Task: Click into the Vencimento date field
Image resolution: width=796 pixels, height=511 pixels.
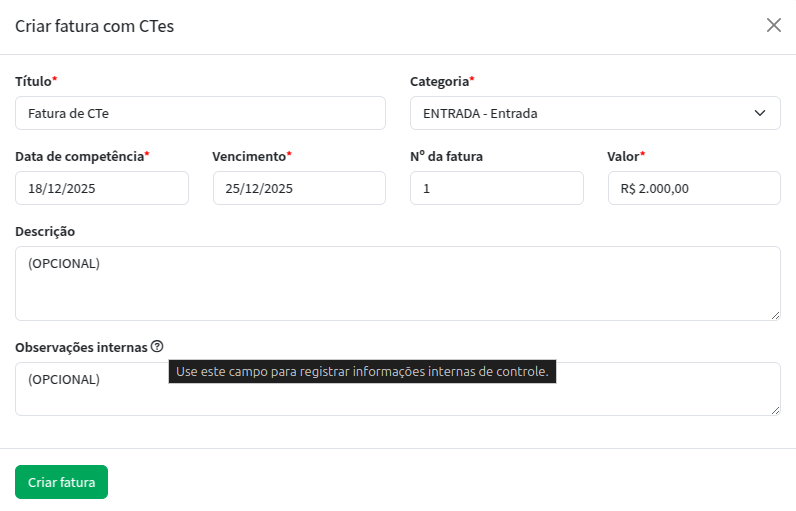Action: (299, 188)
